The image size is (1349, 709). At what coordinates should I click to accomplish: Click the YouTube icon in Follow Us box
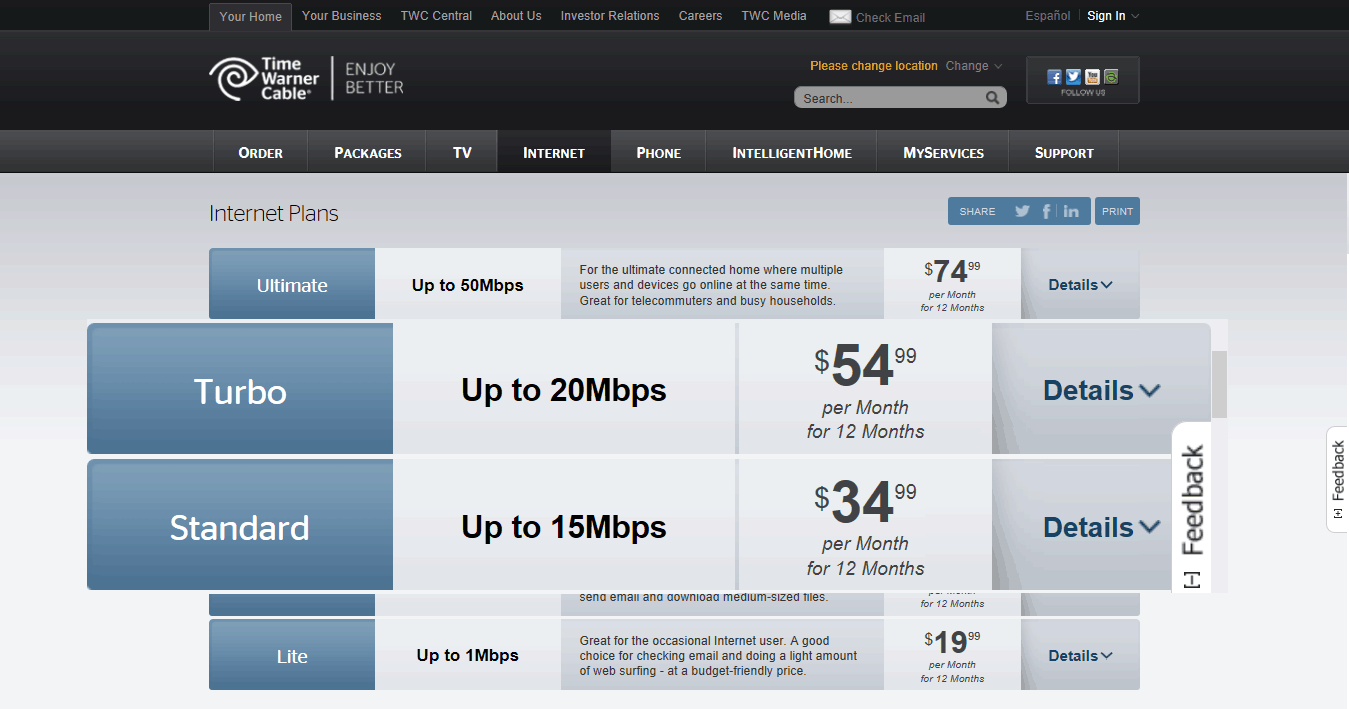(x=1092, y=77)
